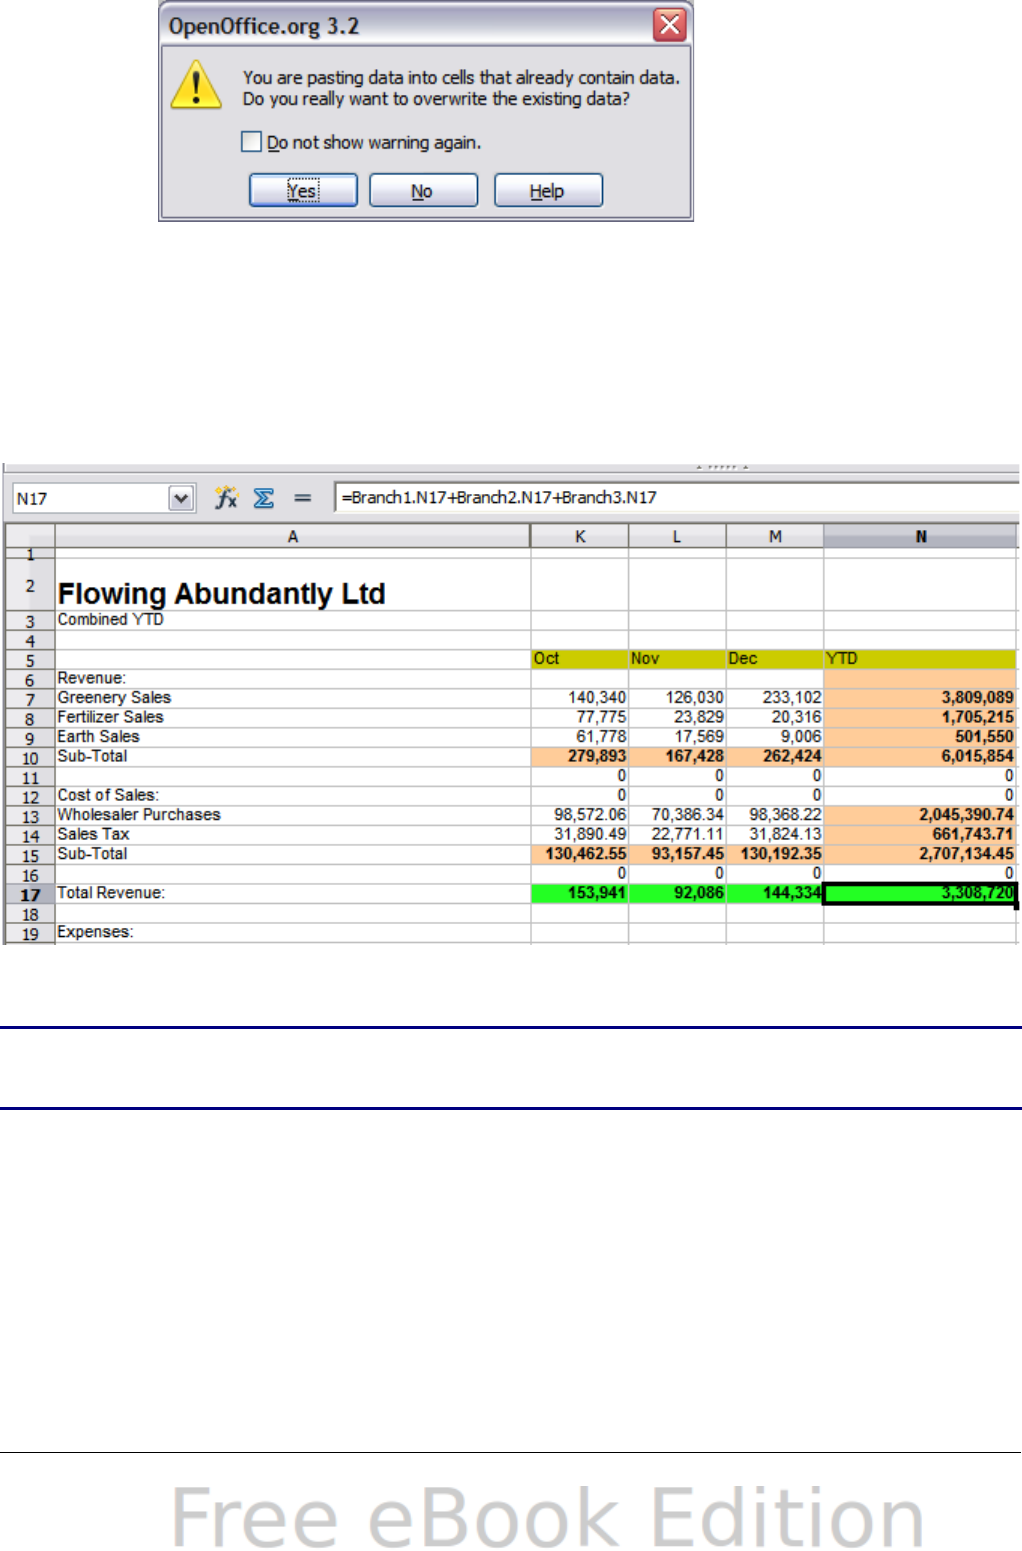Click cell with value 233,102
Image resolution: width=1022 pixels, height=1551 pixels.
(775, 698)
